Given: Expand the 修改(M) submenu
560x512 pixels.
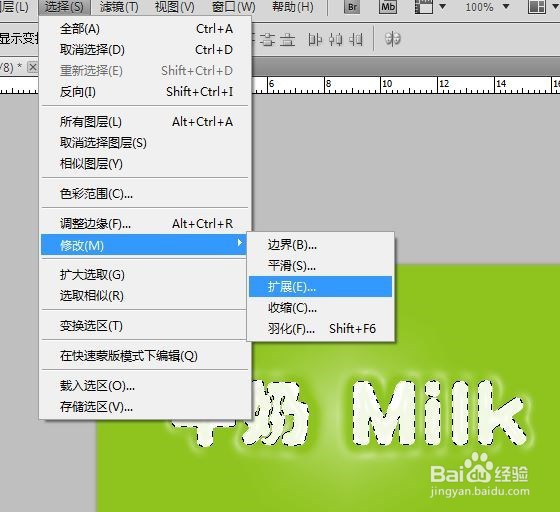Looking at the screenshot, I should (144, 245).
